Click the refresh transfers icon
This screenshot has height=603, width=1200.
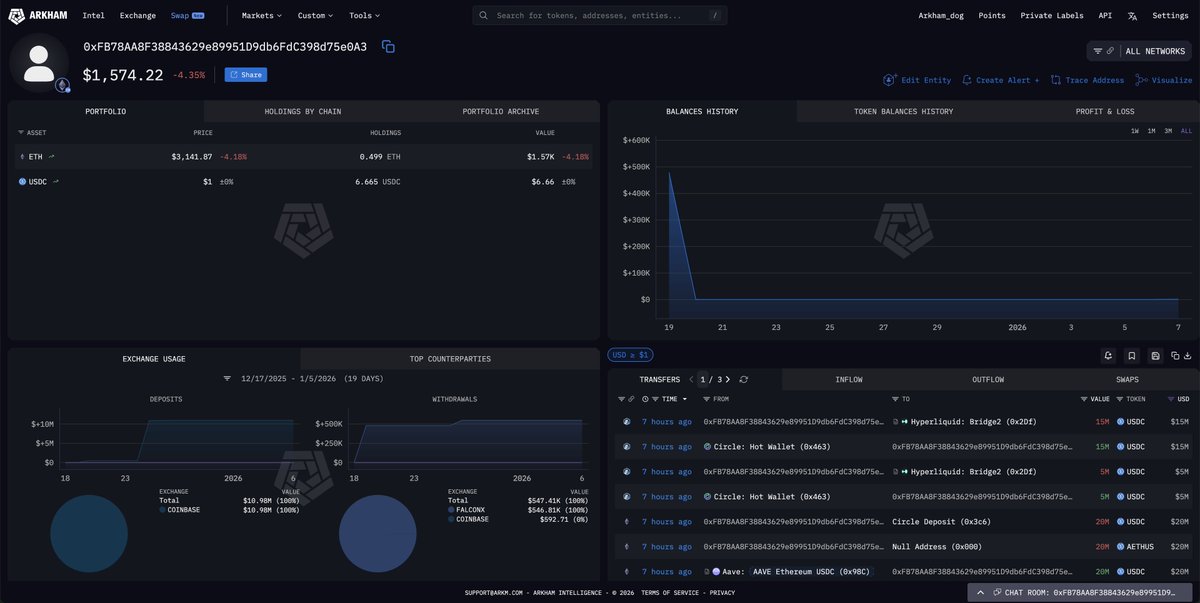[x=744, y=380]
